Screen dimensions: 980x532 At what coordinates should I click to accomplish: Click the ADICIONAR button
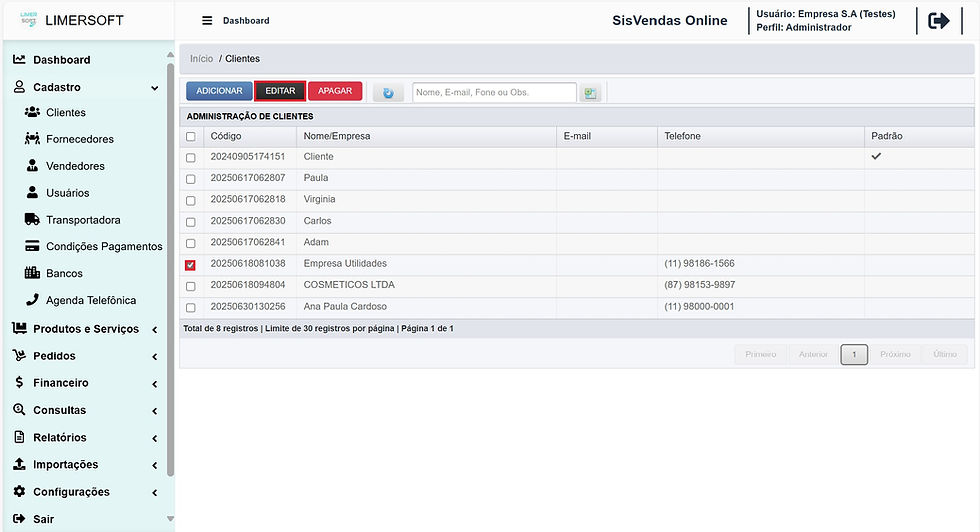(219, 91)
